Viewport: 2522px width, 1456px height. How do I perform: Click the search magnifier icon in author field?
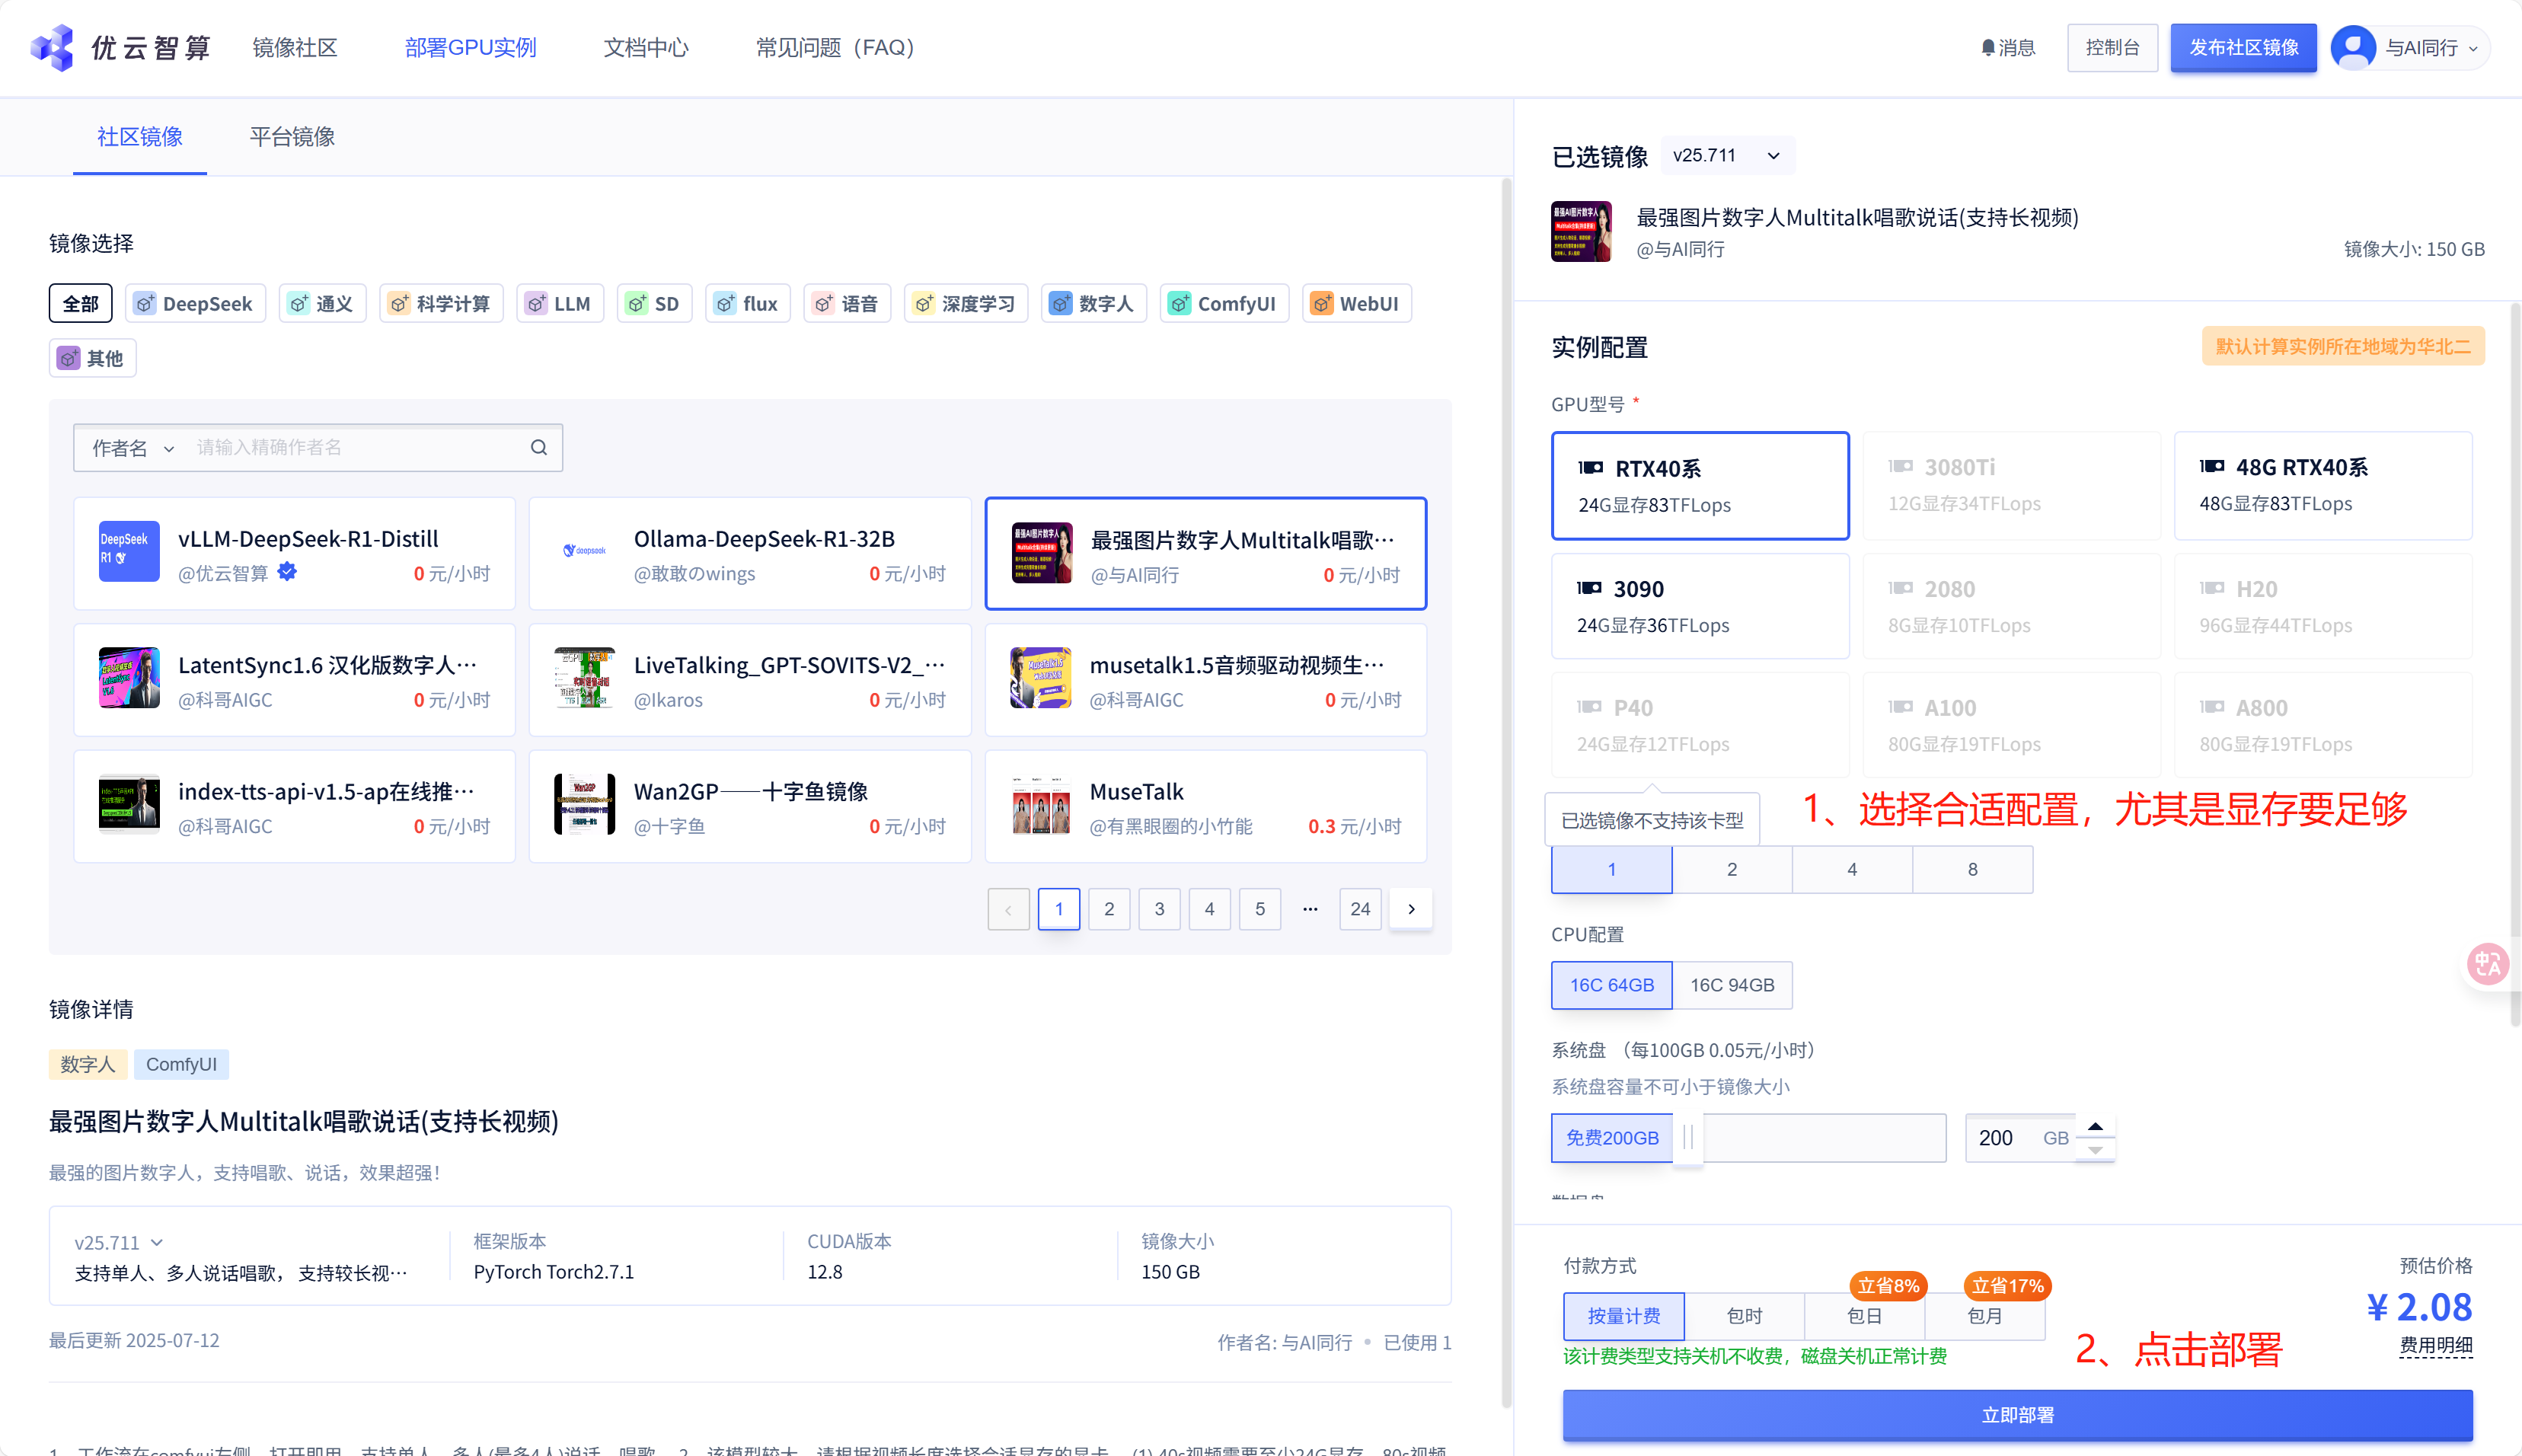(539, 447)
